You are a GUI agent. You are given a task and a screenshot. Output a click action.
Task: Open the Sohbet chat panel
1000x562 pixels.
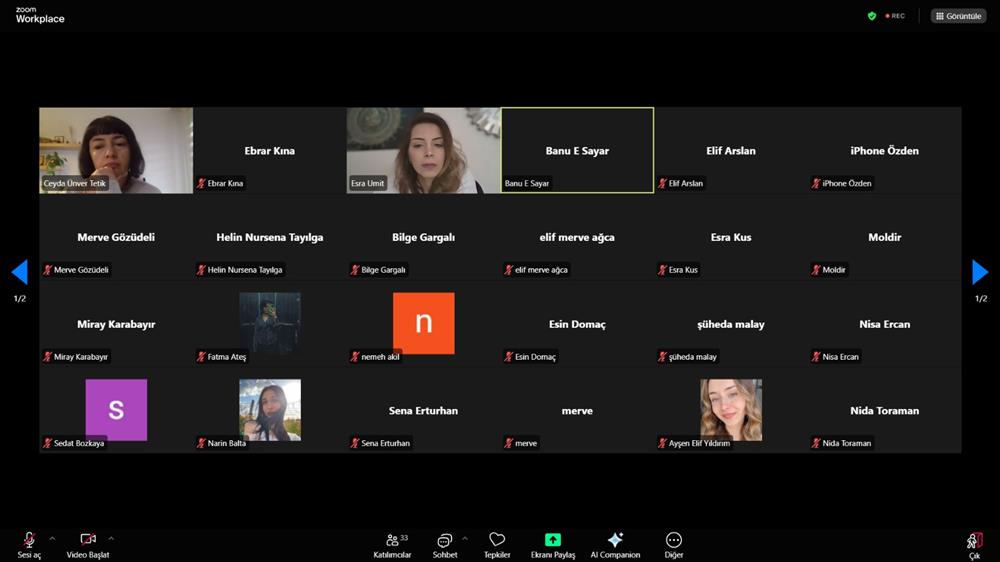click(445, 540)
